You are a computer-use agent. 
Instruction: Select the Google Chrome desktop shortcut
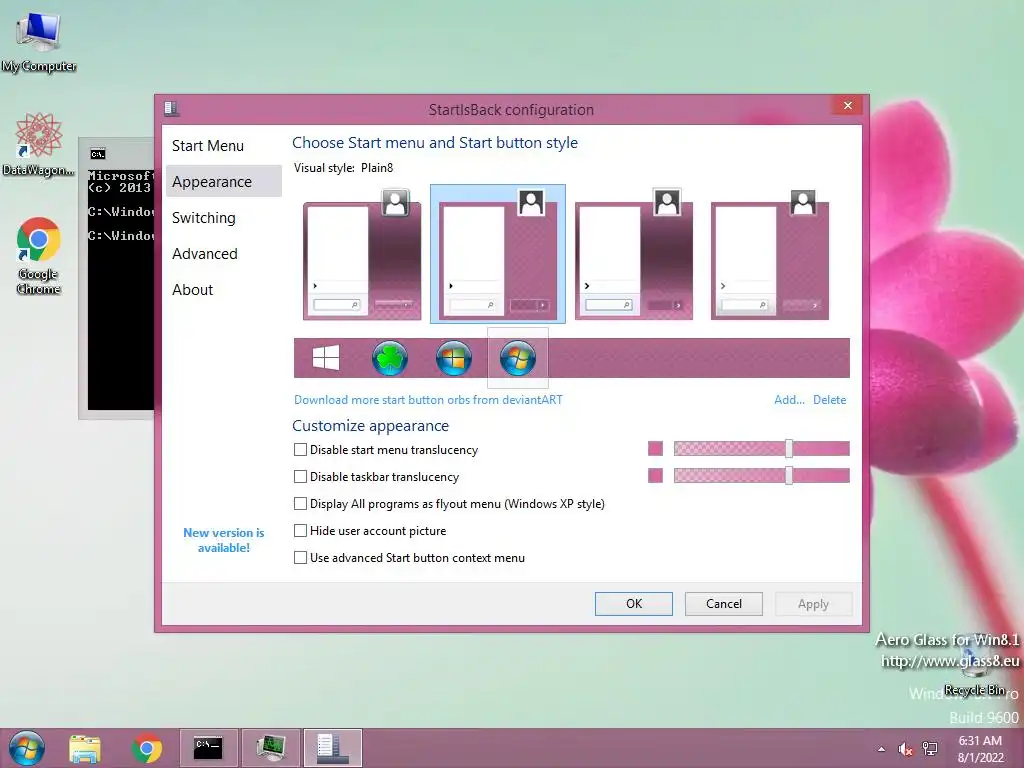coord(39,256)
